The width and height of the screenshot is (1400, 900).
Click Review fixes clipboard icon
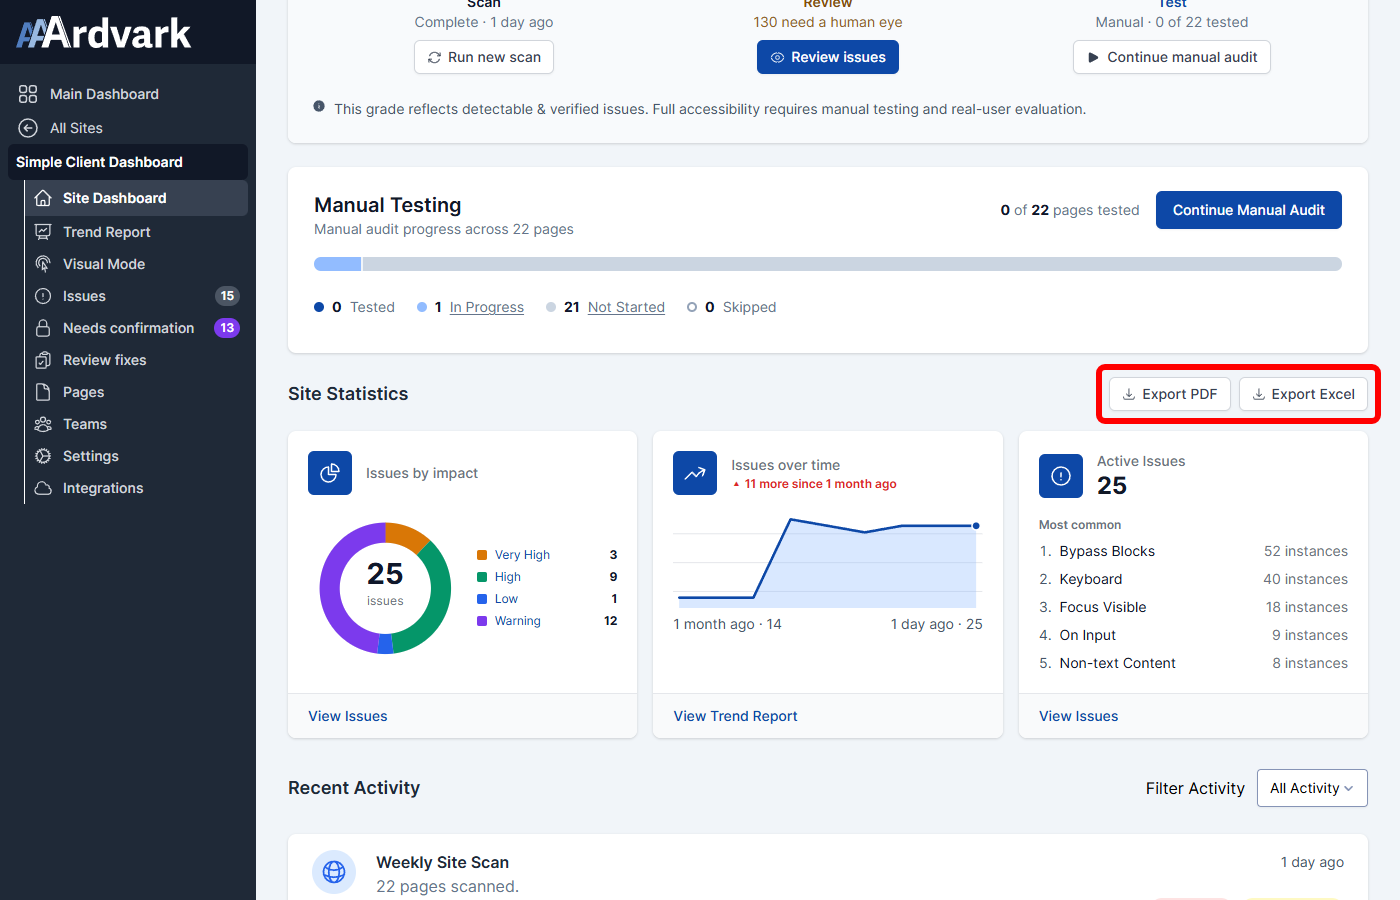pos(43,360)
